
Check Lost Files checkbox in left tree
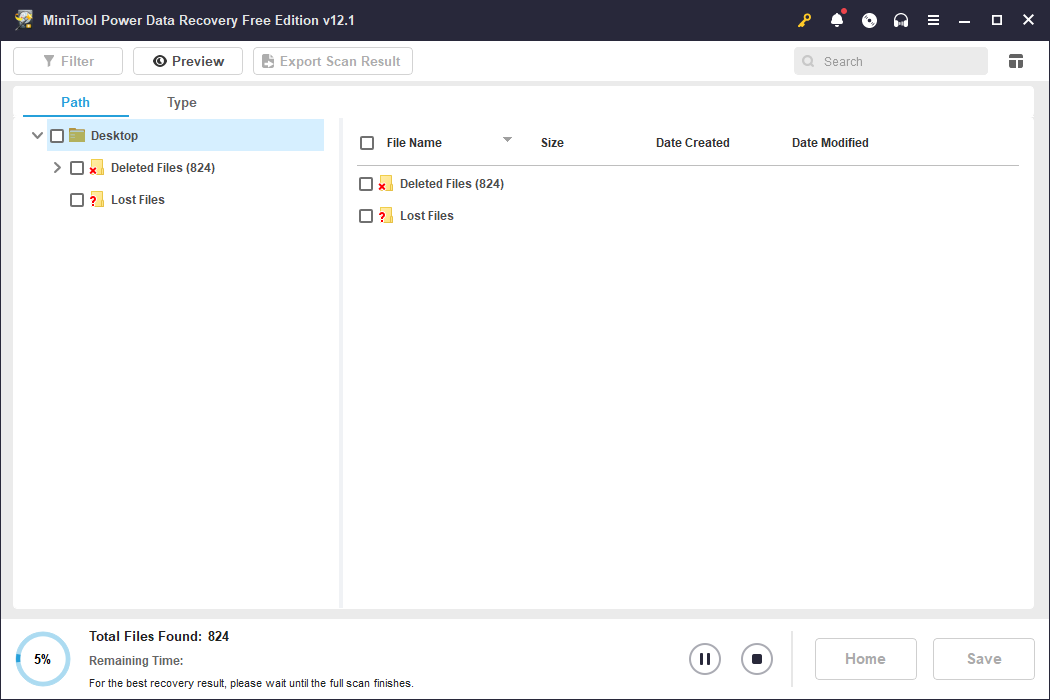[77, 200]
